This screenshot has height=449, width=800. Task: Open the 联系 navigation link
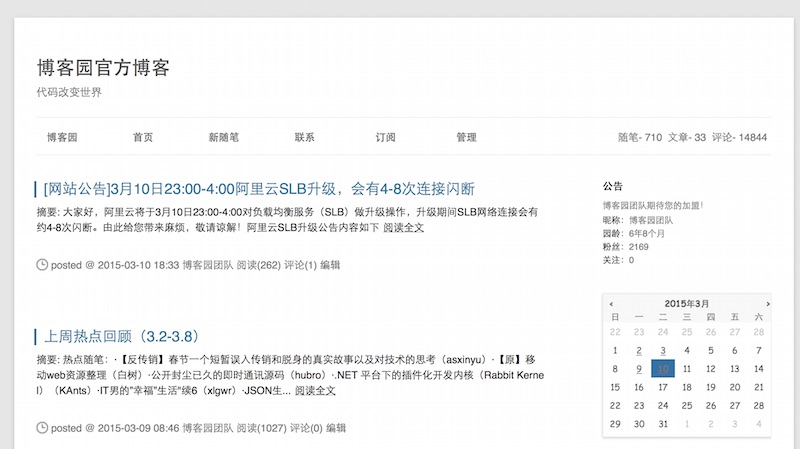click(x=305, y=137)
